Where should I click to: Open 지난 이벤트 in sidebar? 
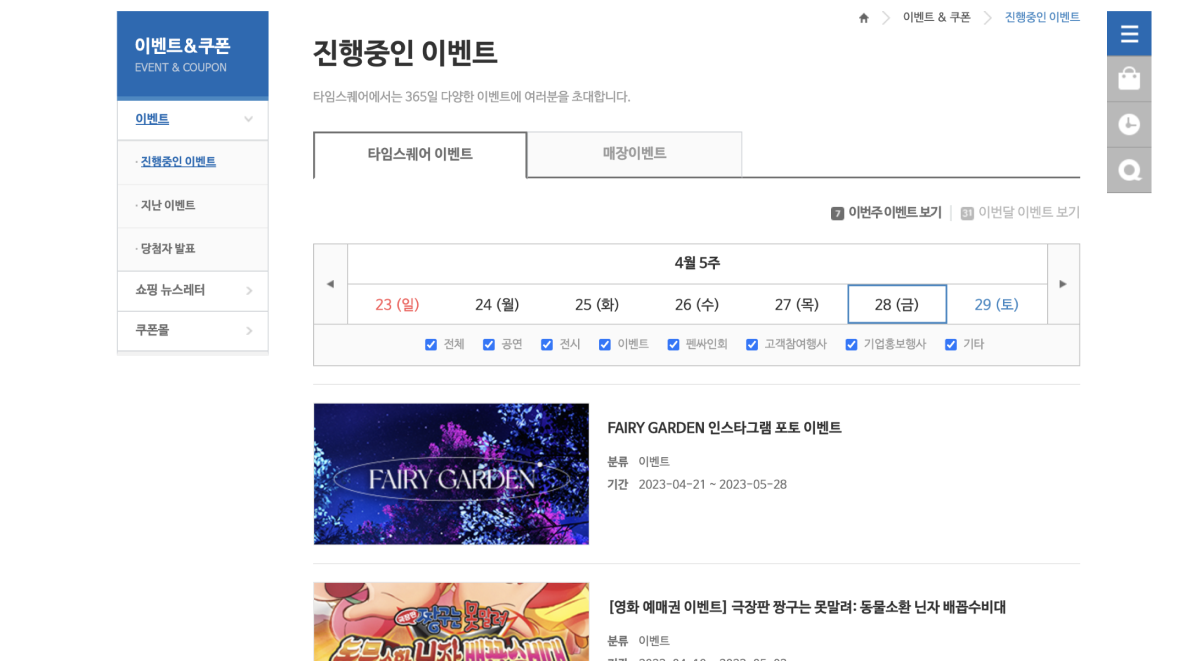pyautogui.click(x=168, y=206)
